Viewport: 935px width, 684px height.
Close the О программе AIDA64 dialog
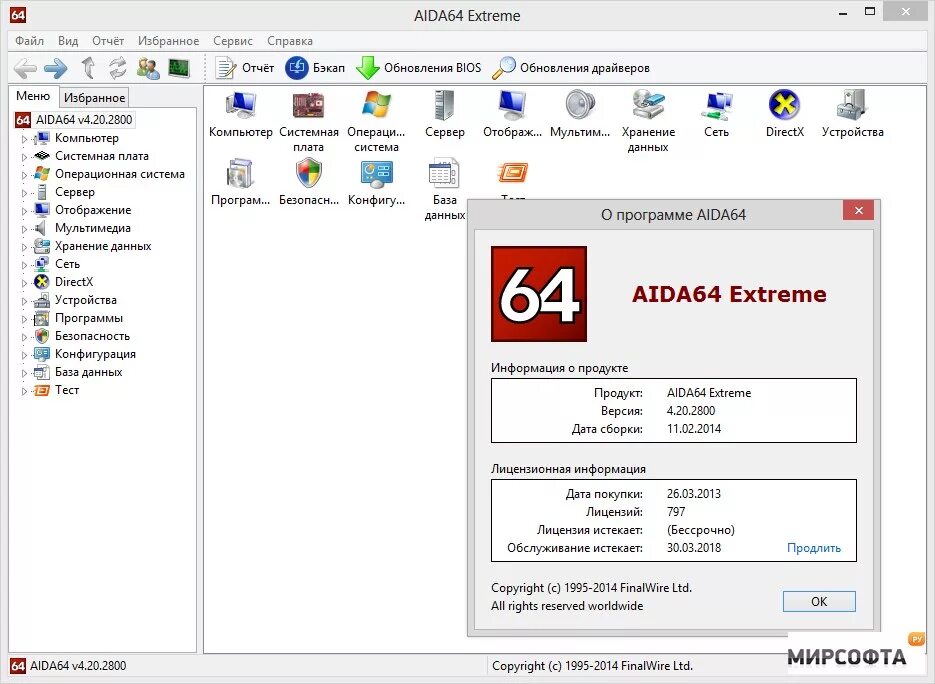point(859,211)
